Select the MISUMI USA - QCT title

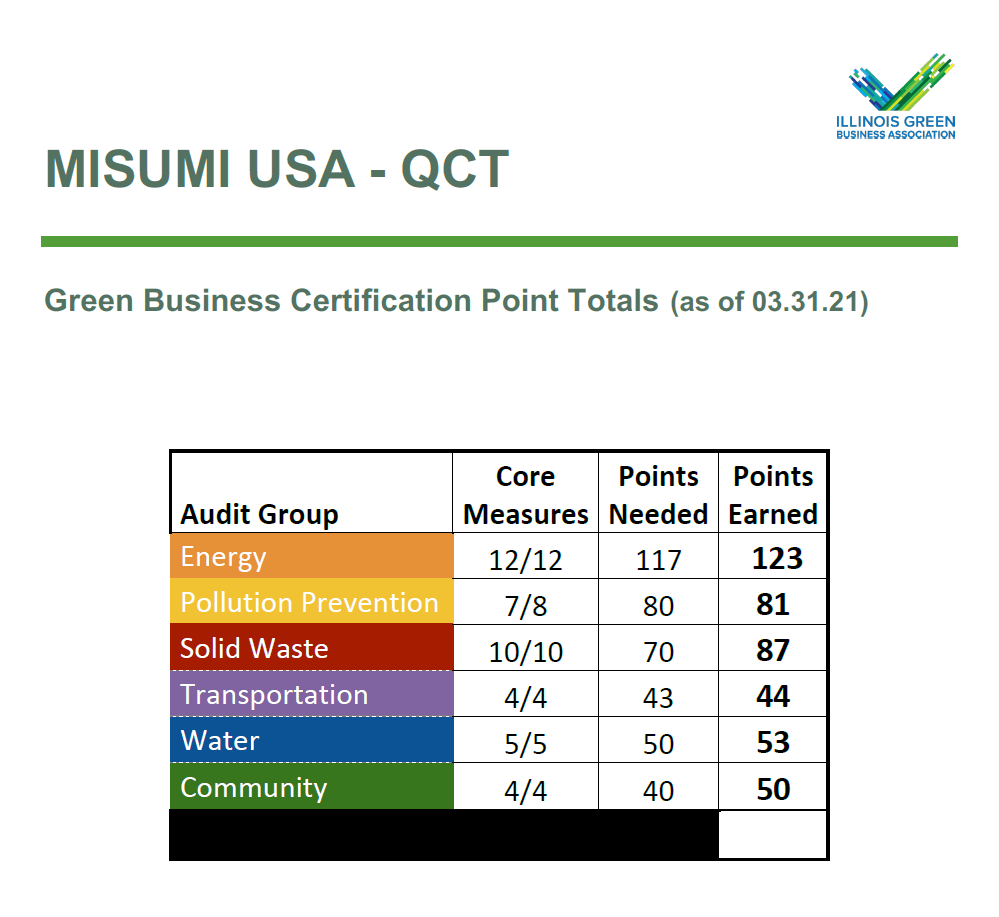tap(277, 169)
